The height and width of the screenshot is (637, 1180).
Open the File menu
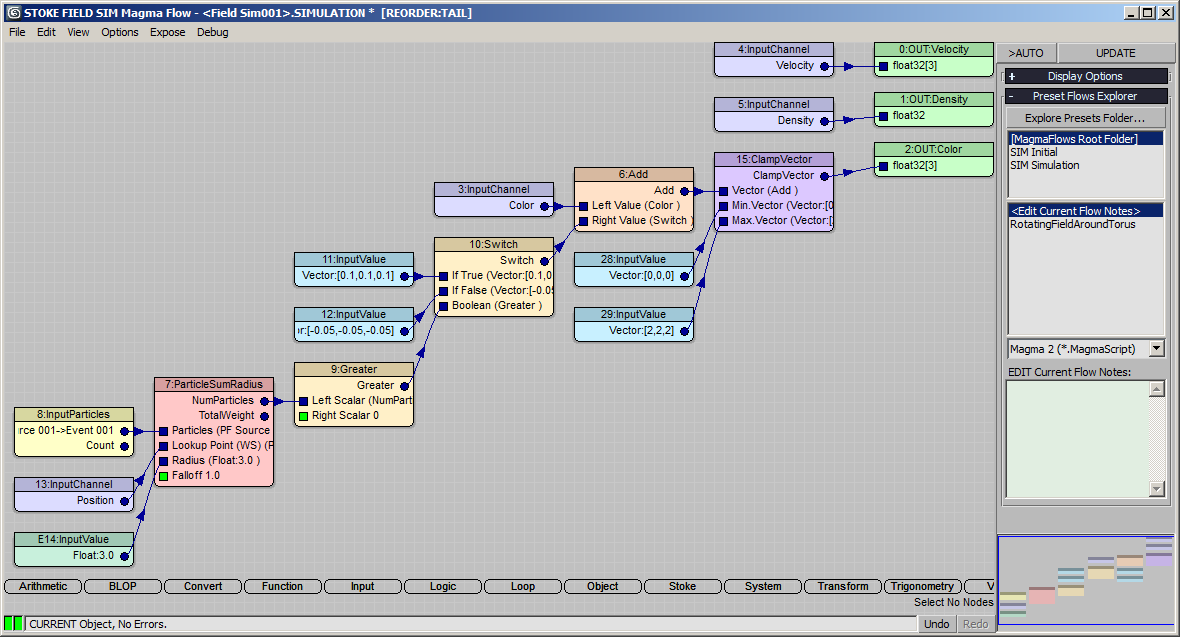(x=17, y=32)
